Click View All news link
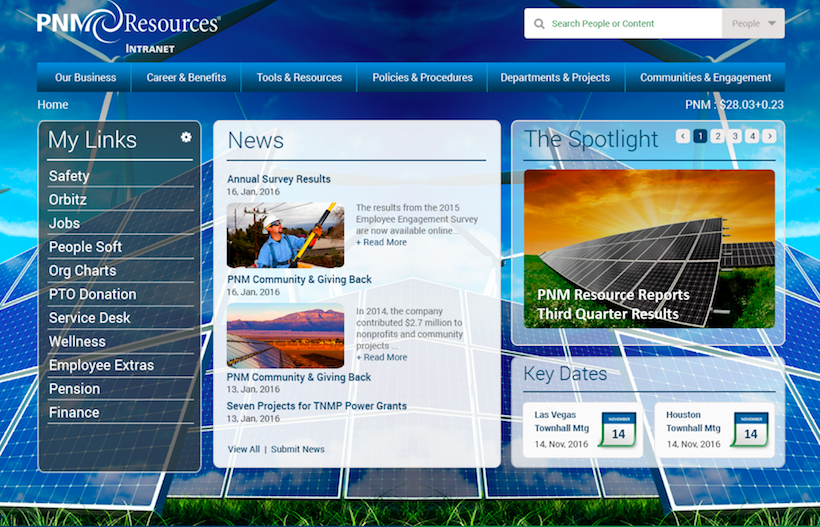Viewport: 820px width, 527px height. pyautogui.click(x=244, y=449)
